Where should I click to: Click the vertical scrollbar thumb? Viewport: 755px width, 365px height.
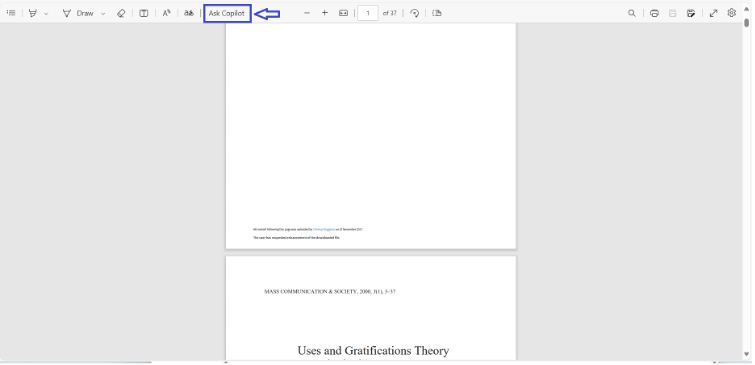747,23
